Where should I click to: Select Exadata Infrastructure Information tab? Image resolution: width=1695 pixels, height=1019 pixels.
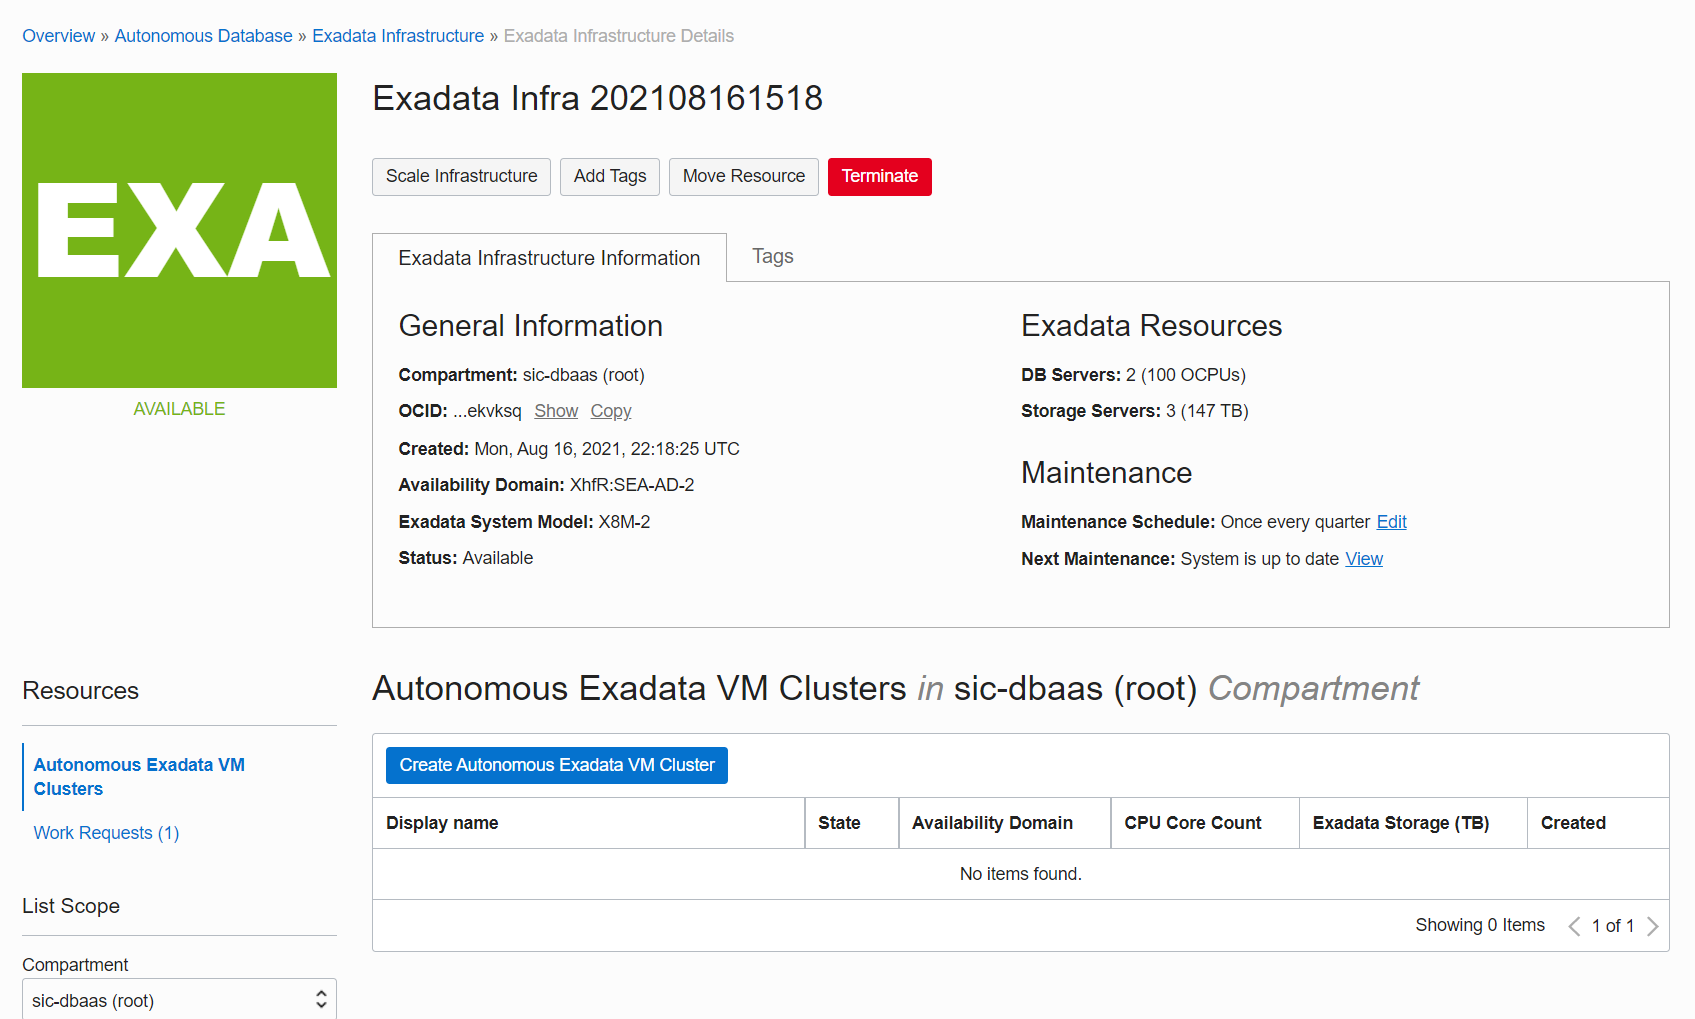[549, 258]
